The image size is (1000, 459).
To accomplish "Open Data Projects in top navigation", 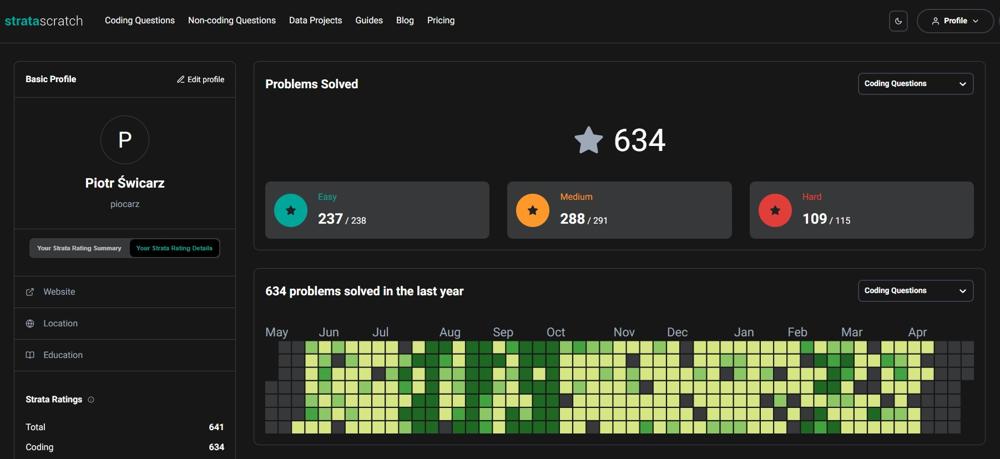I will (x=315, y=20).
